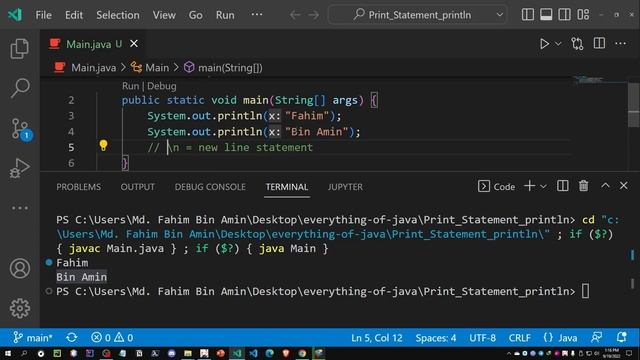This screenshot has height=360, width=640.
Task: Select the TERMINAL panel tab
Action: pos(287,187)
